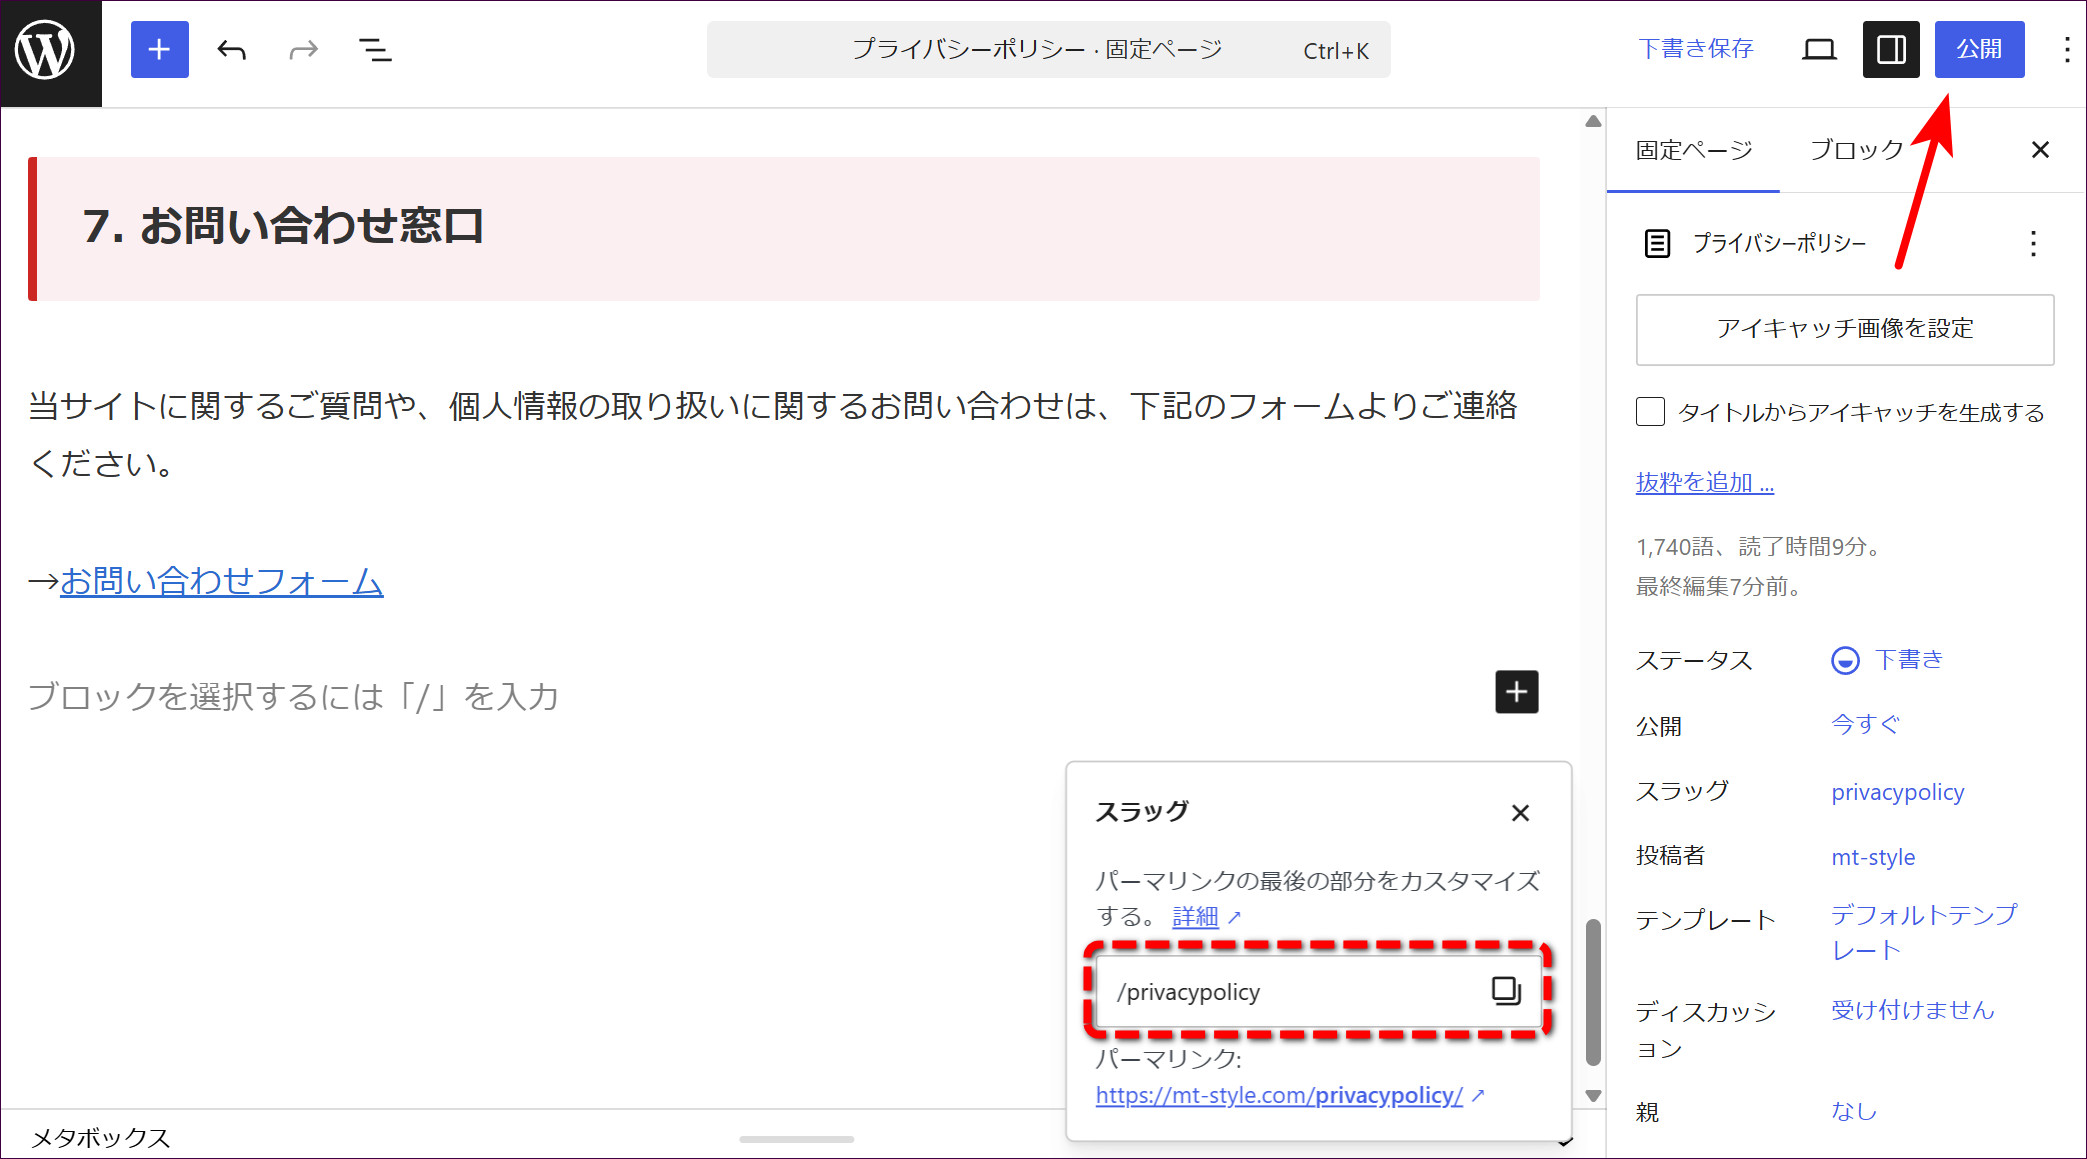Change status from 下書き
The width and height of the screenshot is (2087, 1159).
pyautogui.click(x=1888, y=660)
